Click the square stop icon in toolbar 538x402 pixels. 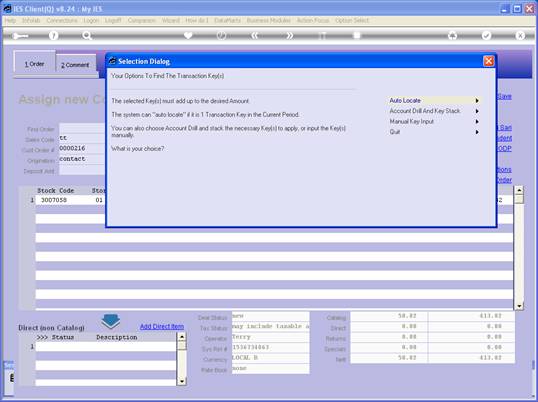point(357,35)
